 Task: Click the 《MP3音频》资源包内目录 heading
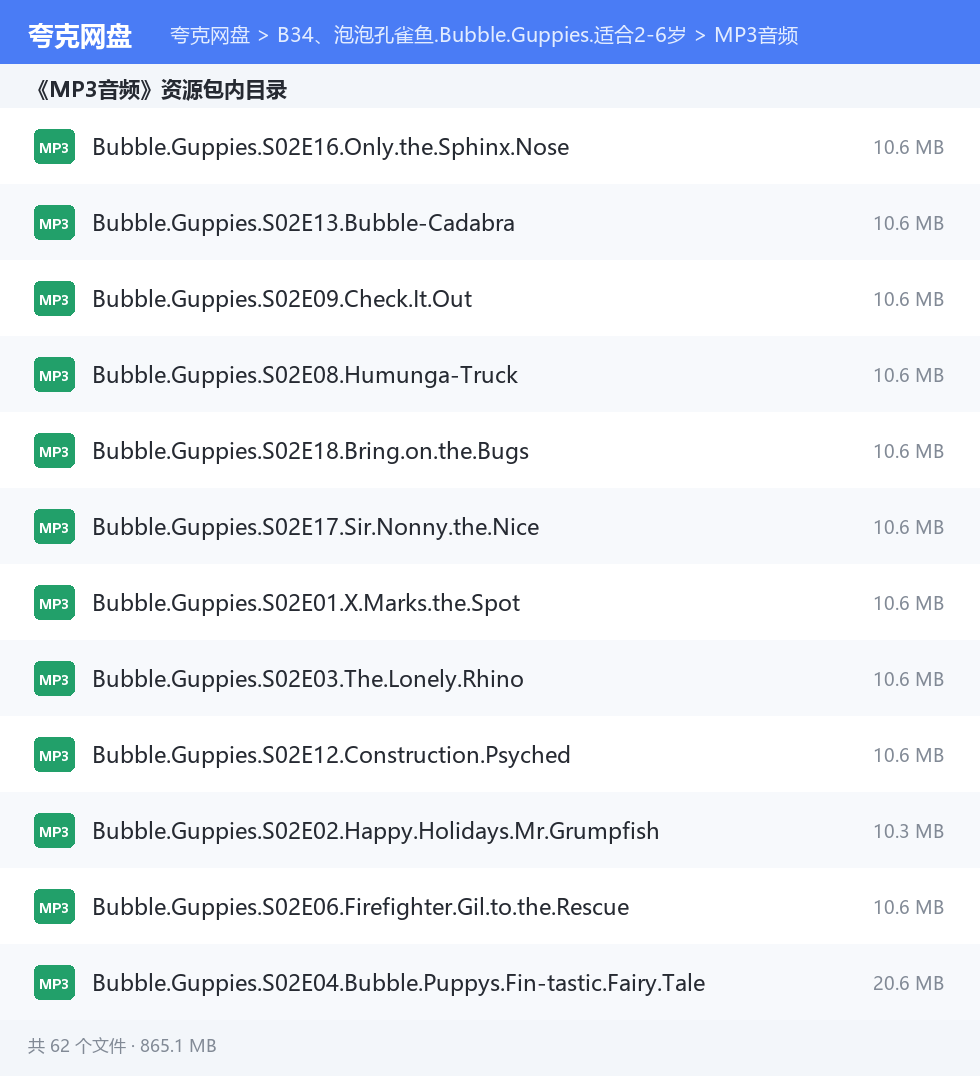pos(159,90)
